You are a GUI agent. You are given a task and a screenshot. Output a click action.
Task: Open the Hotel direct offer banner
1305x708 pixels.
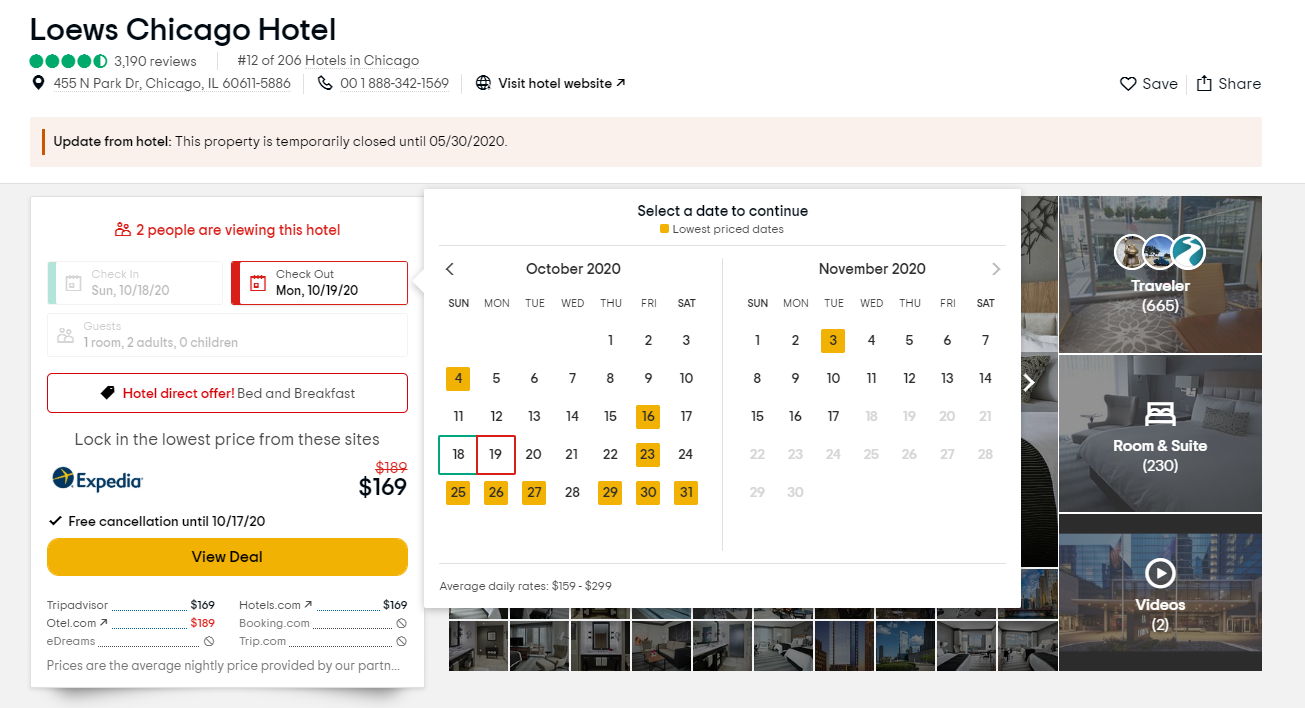click(x=227, y=393)
